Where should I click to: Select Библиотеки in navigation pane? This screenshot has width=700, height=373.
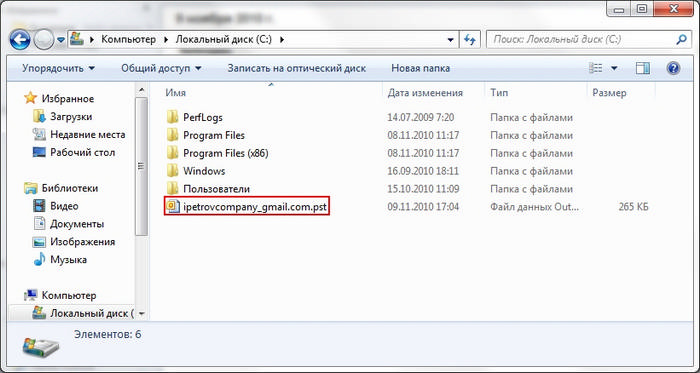tap(70, 188)
